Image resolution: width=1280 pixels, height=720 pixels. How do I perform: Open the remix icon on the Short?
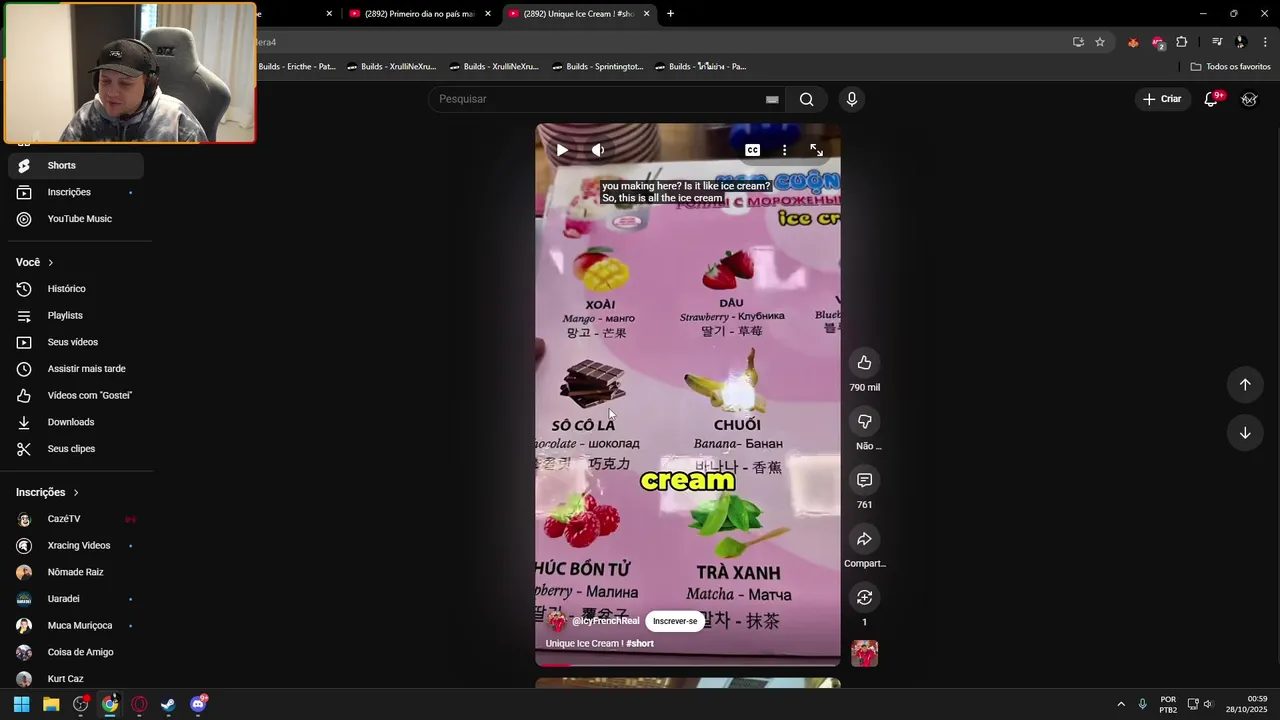pyautogui.click(x=864, y=597)
